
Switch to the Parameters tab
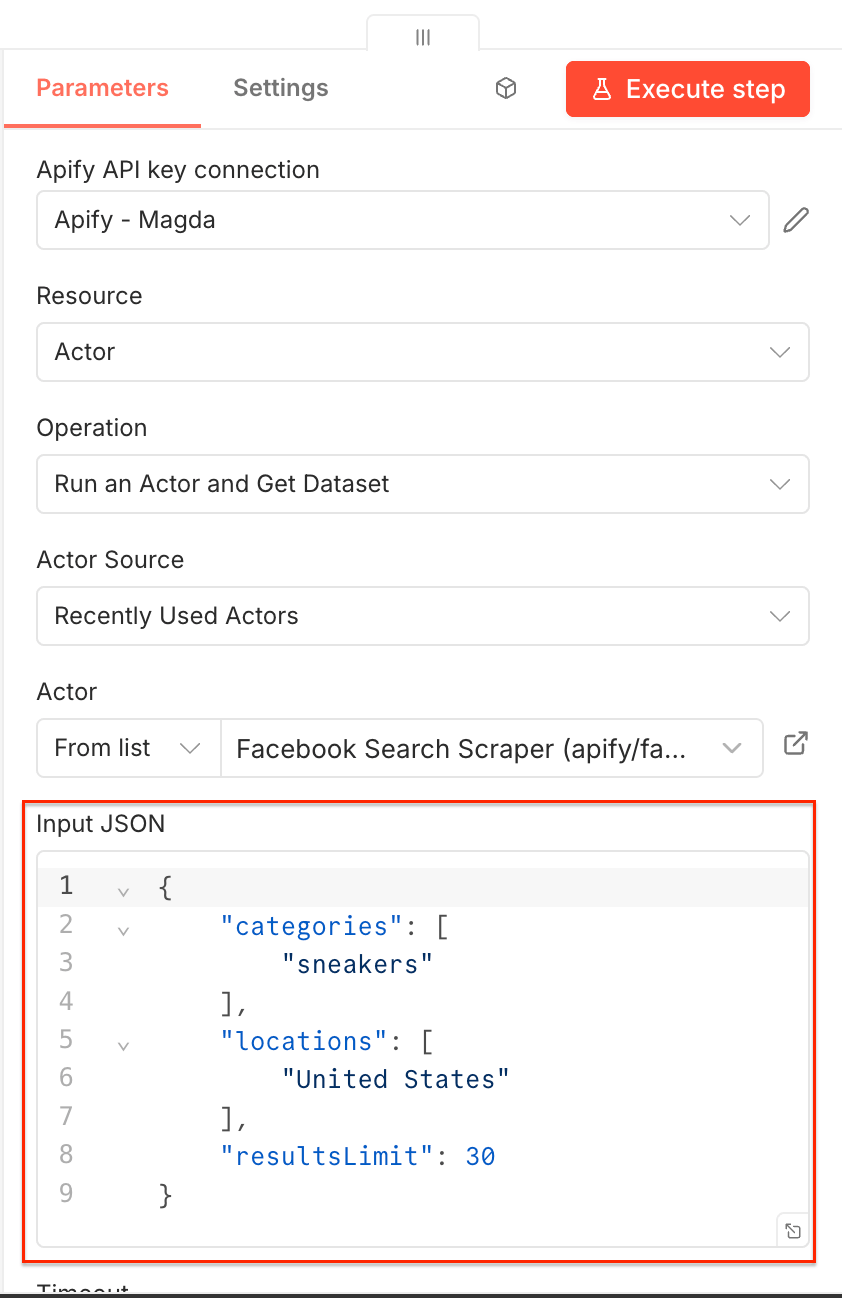[101, 88]
